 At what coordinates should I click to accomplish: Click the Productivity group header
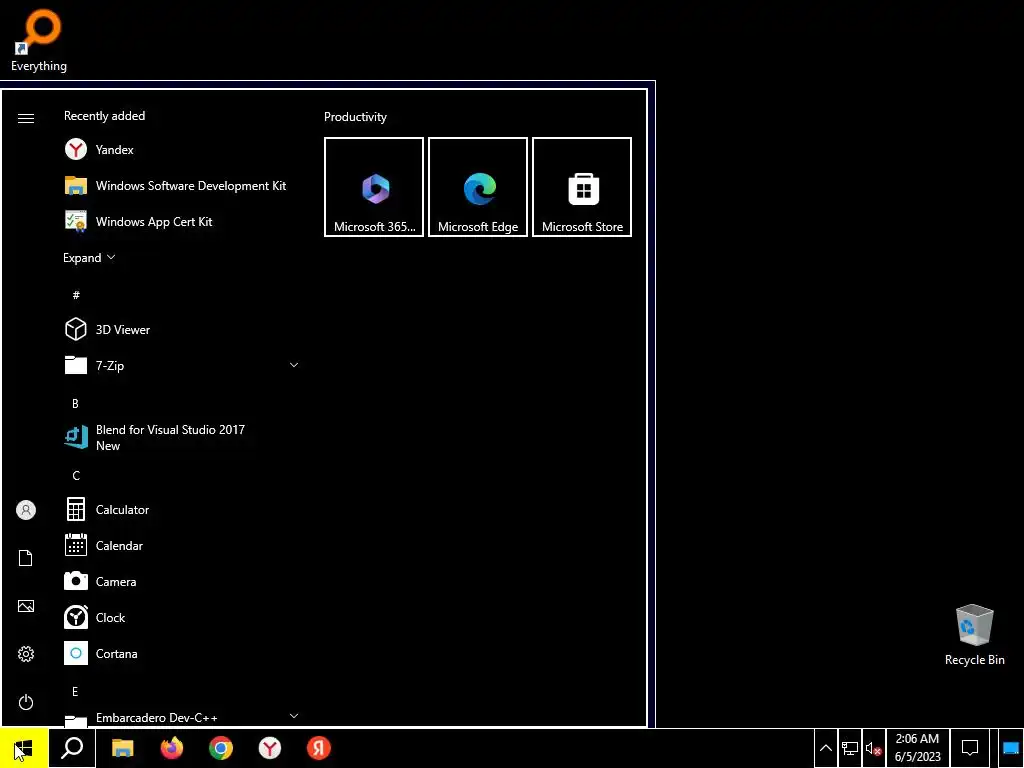pyautogui.click(x=355, y=117)
